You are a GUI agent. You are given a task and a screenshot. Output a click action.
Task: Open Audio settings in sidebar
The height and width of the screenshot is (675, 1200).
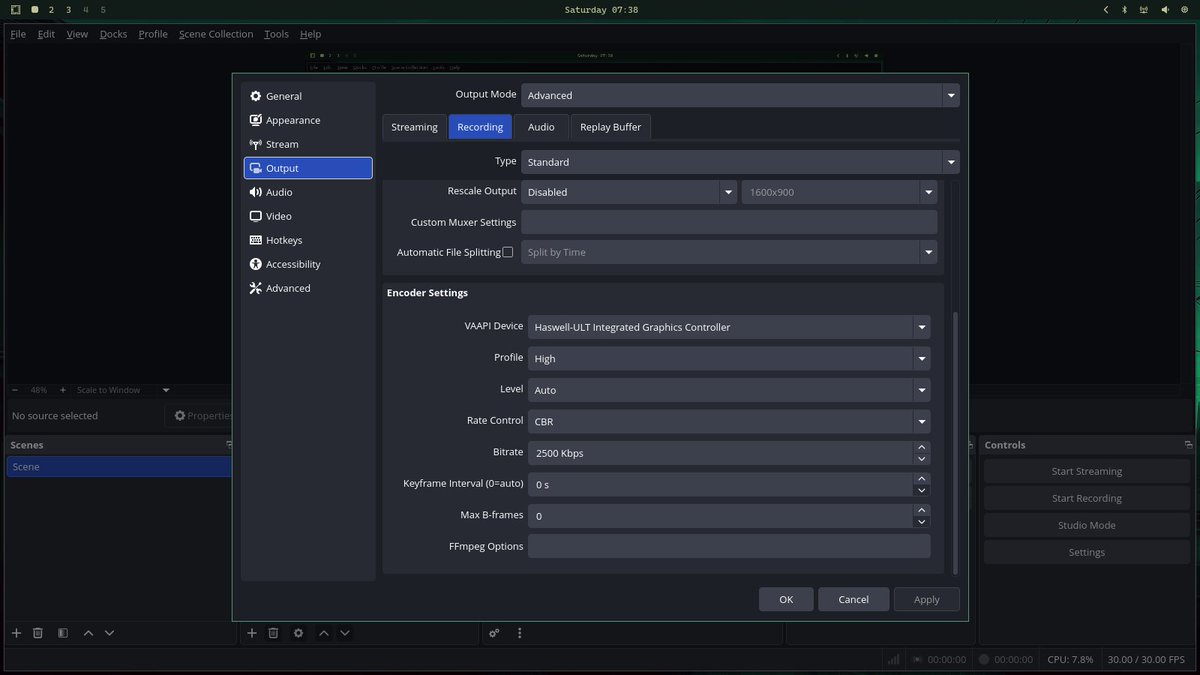pos(308,192)
